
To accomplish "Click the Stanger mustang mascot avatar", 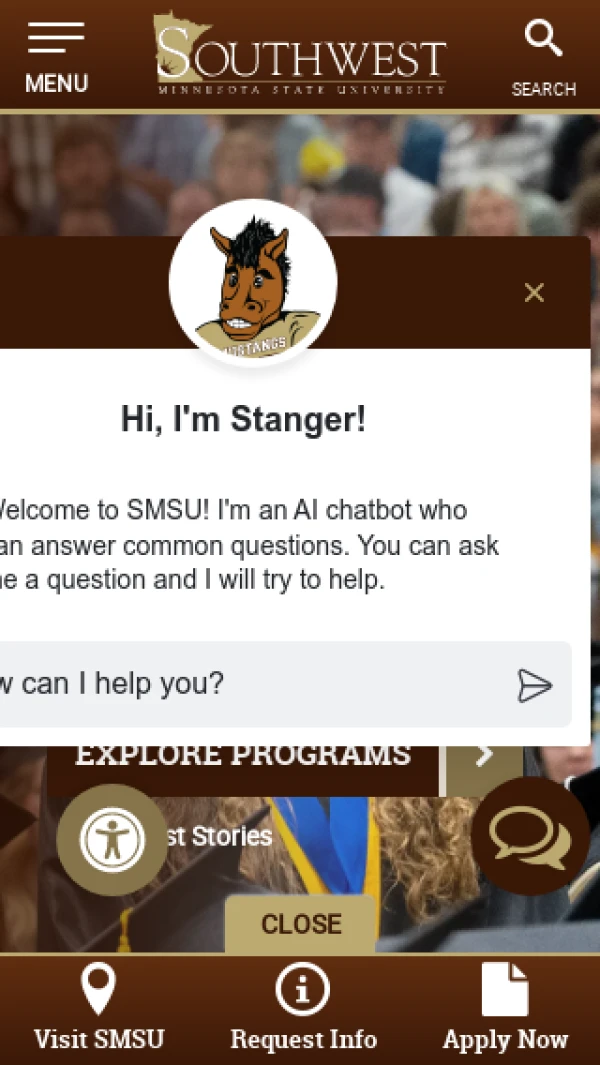I will point(253,283).
